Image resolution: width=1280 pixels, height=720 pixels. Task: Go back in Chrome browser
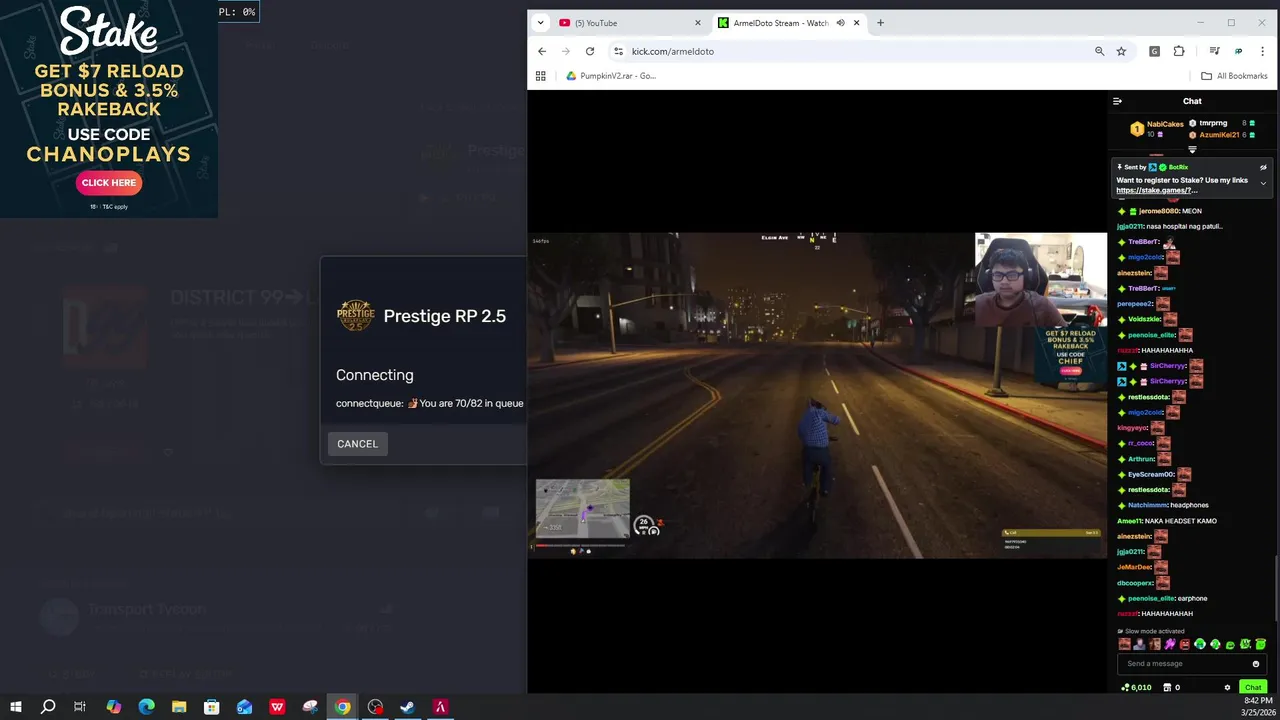(x=542, y=51)
